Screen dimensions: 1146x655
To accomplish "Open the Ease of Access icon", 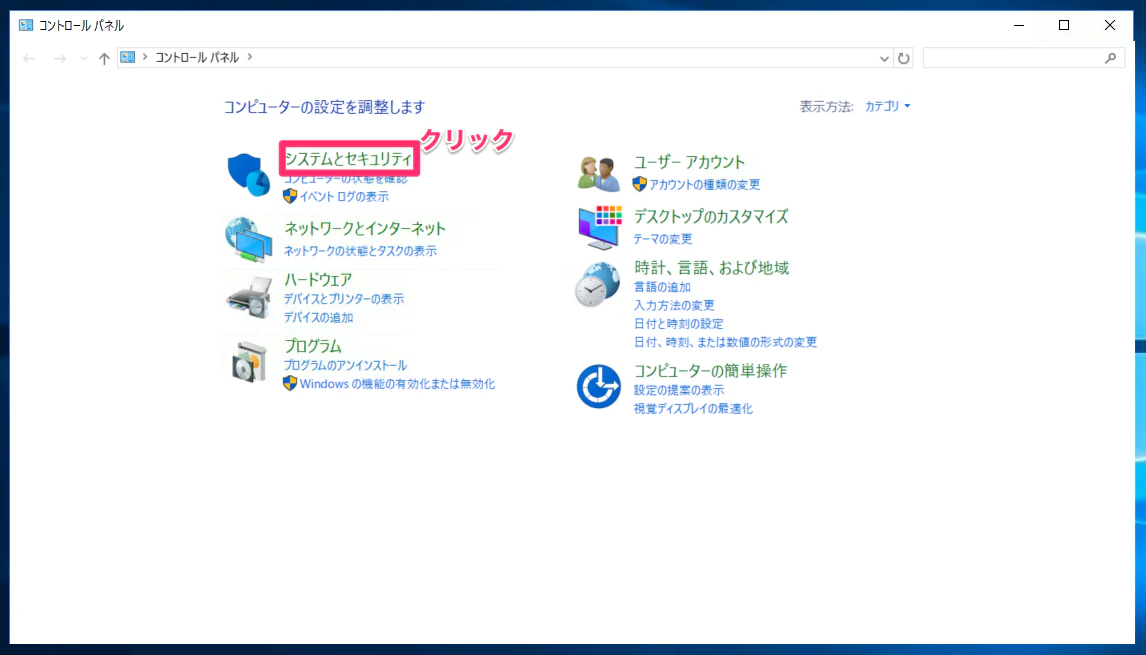I will (599, 386).
